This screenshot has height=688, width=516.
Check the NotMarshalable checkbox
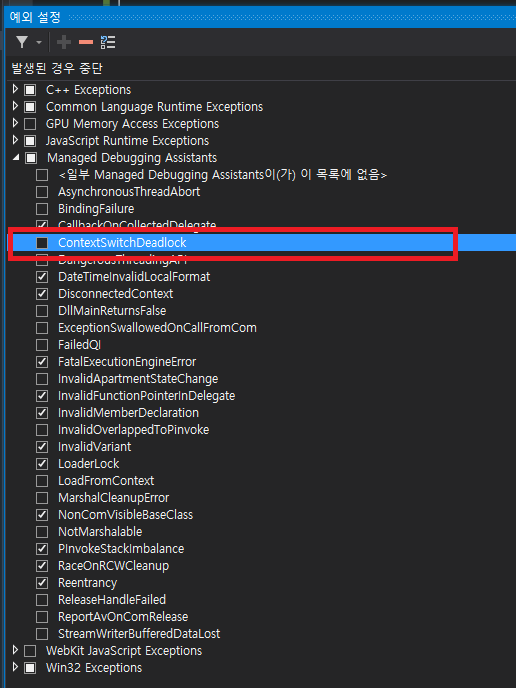(x=42, y=532)
